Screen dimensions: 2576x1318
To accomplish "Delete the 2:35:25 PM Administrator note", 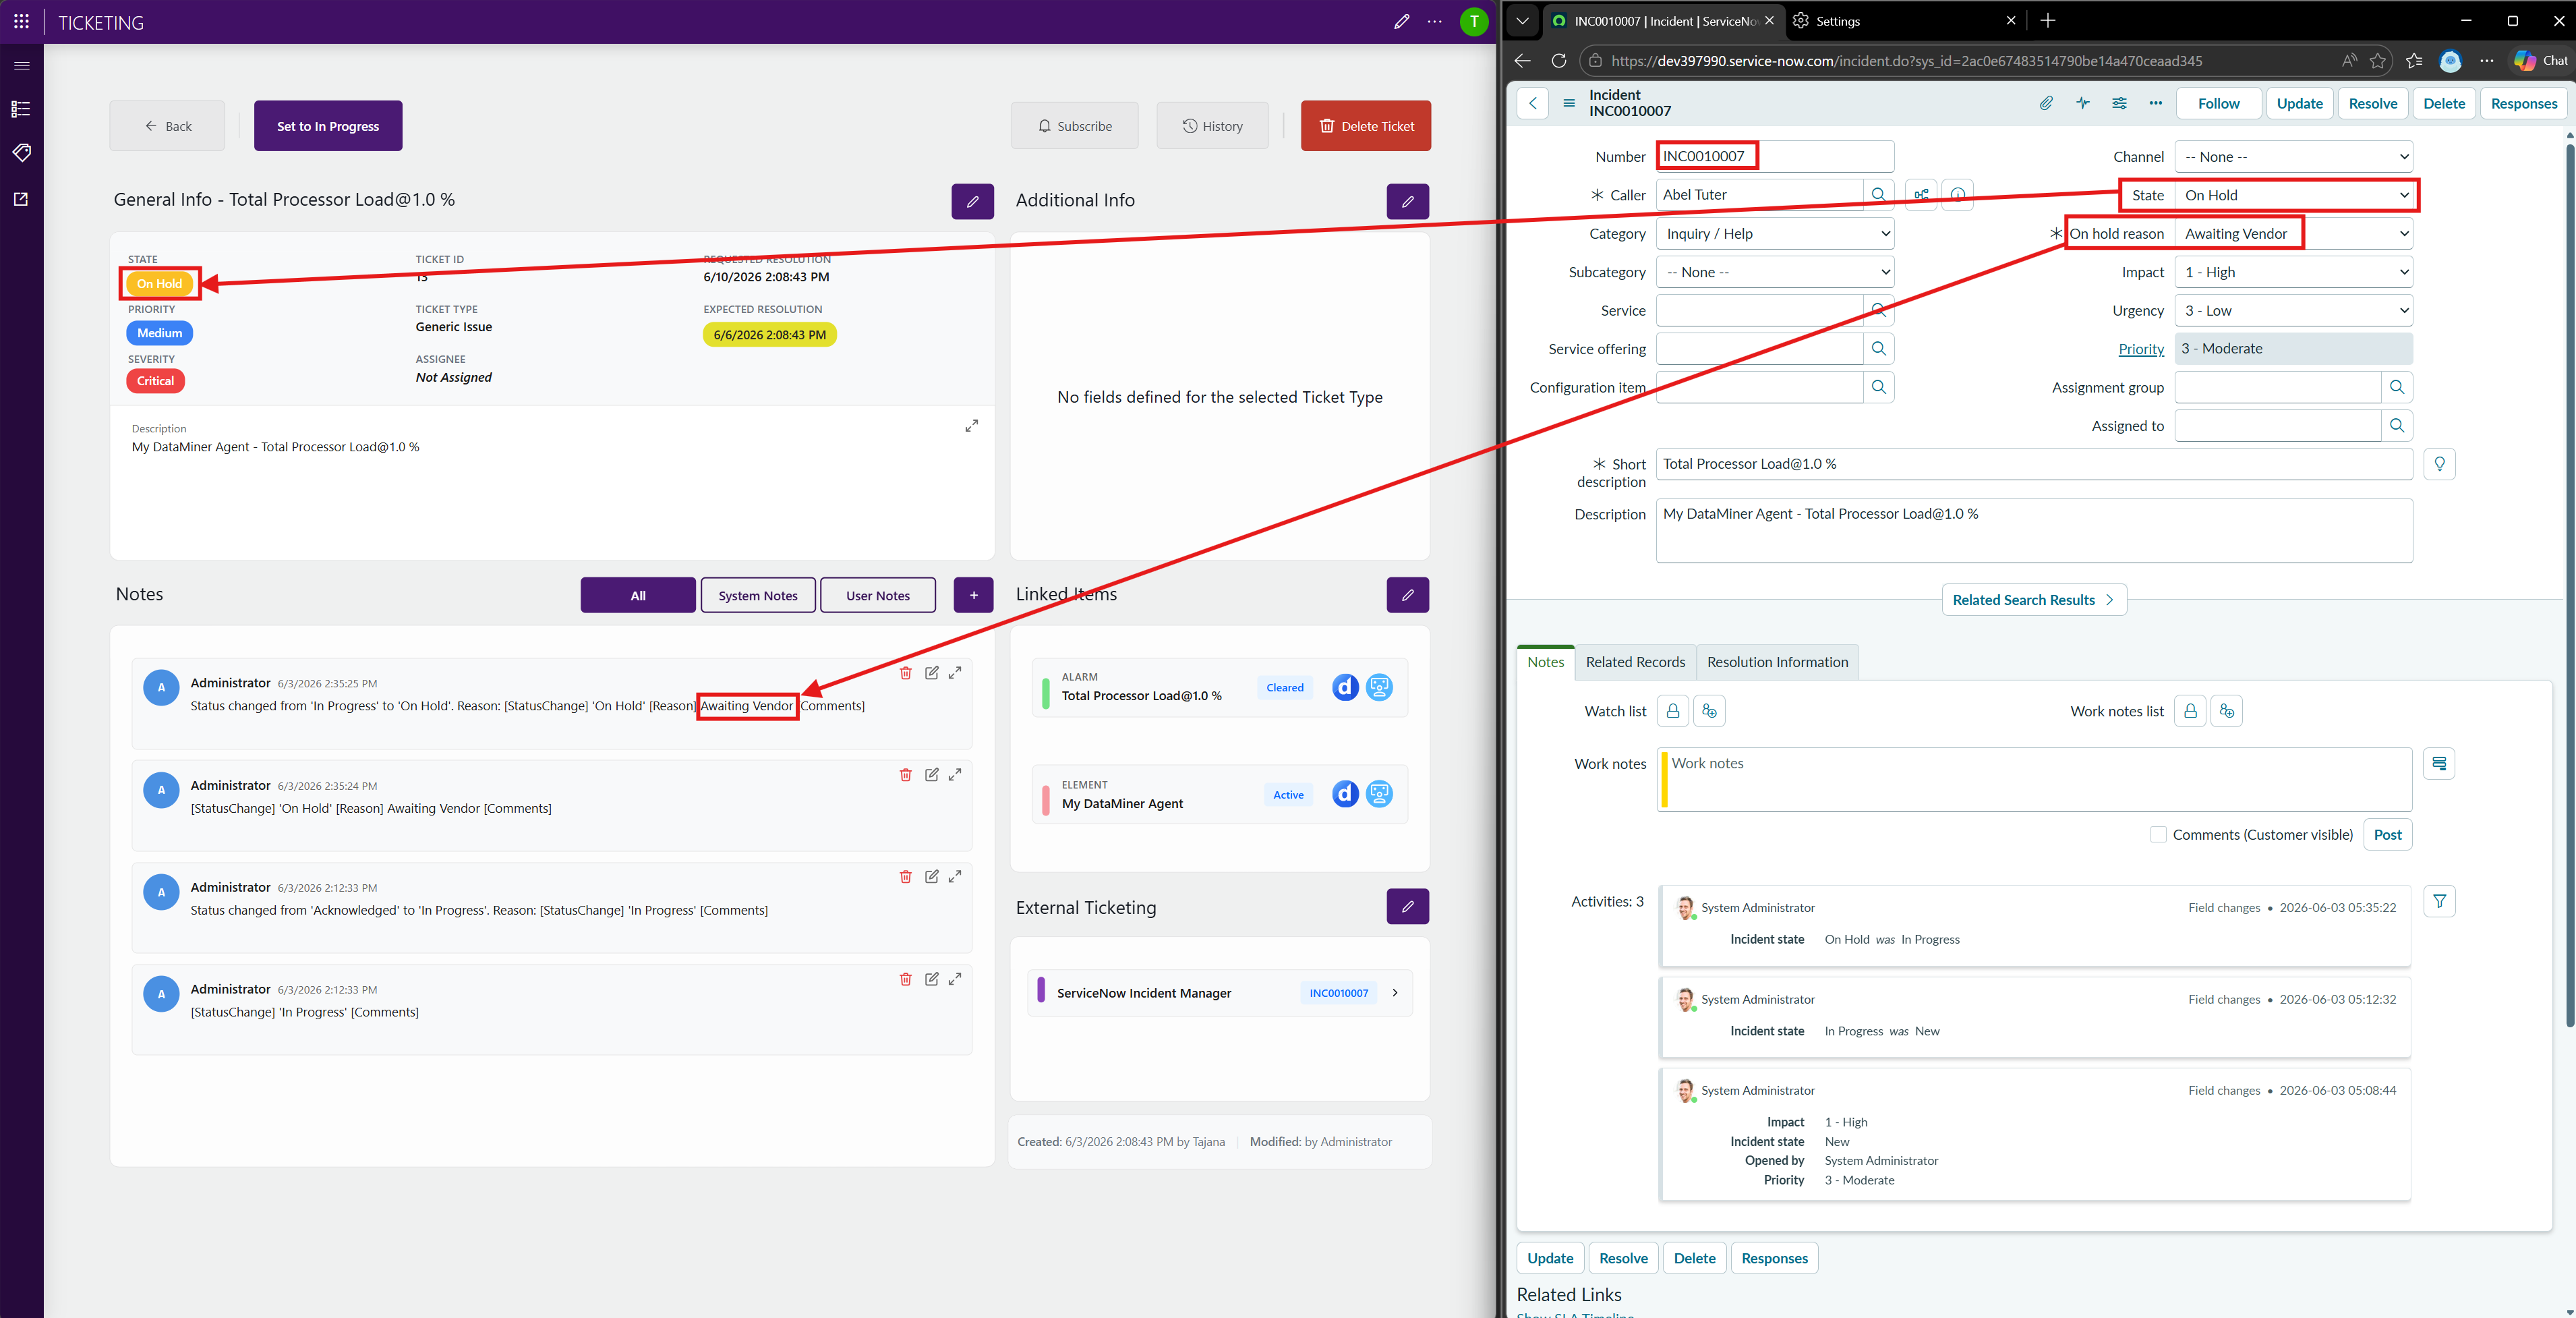I will click(x=905, y=673).
